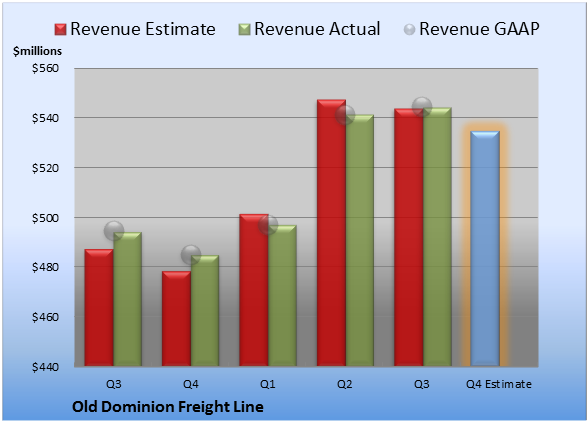Select the green actual bar above Q2
The width and height of the screenshot is (588, 422).
[x=360, y=240]
